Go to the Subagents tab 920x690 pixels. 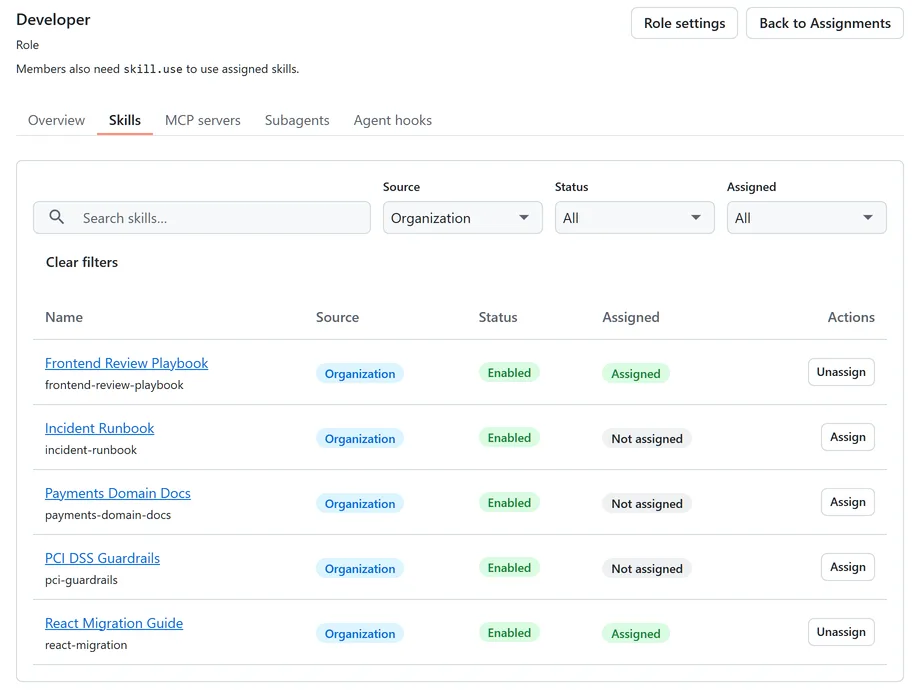tap(297, 120)
